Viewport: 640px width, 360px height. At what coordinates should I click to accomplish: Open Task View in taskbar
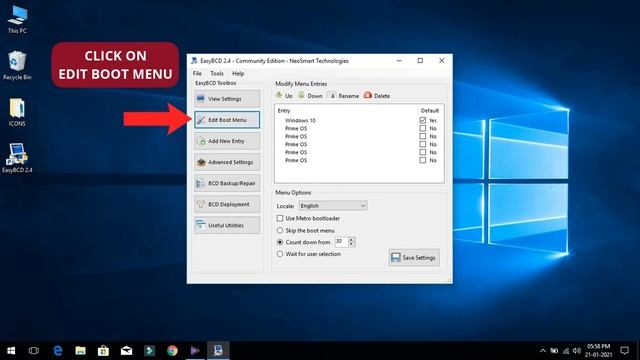pyautogui.click(x=34, y=351)
